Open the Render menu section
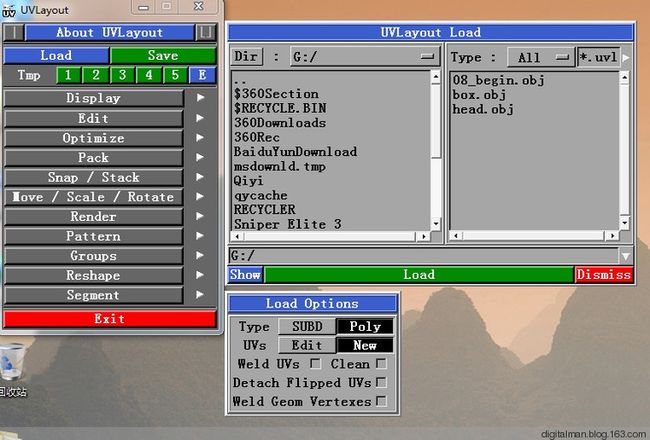The width and height of the screenshot is (650, 440). [x=94, y=216]
